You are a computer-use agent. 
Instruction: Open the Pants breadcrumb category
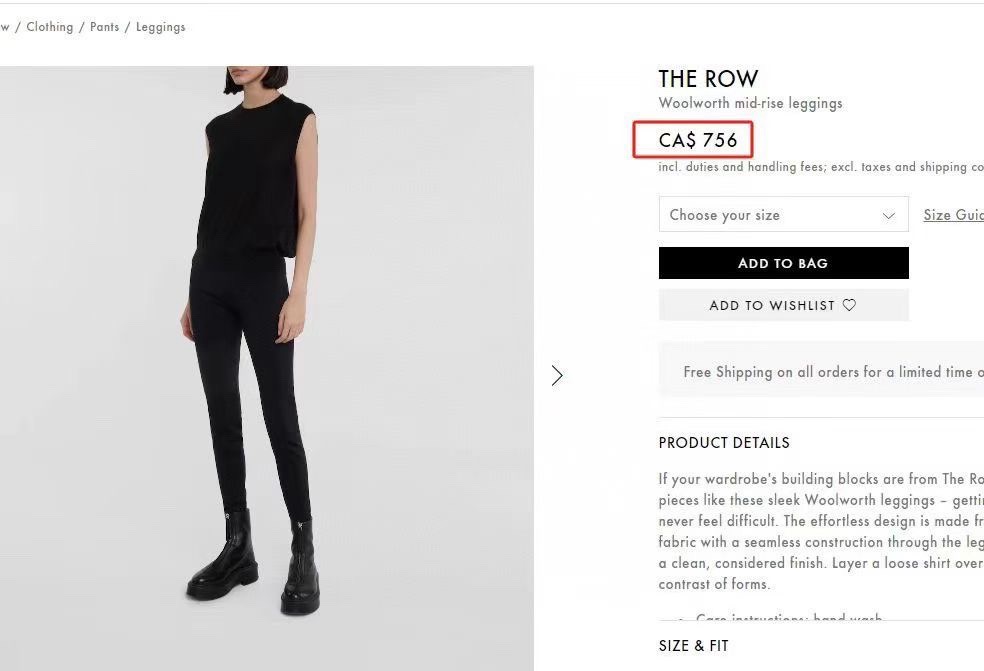point(104,27)
